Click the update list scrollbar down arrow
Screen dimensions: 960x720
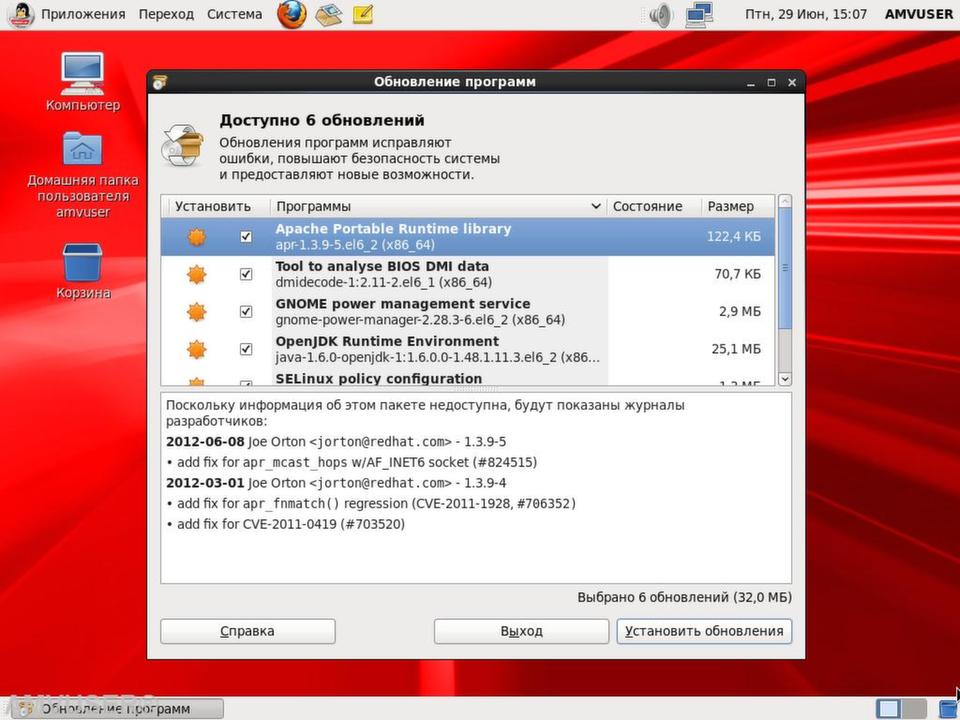pyautogui.click(x=784, y=380)
